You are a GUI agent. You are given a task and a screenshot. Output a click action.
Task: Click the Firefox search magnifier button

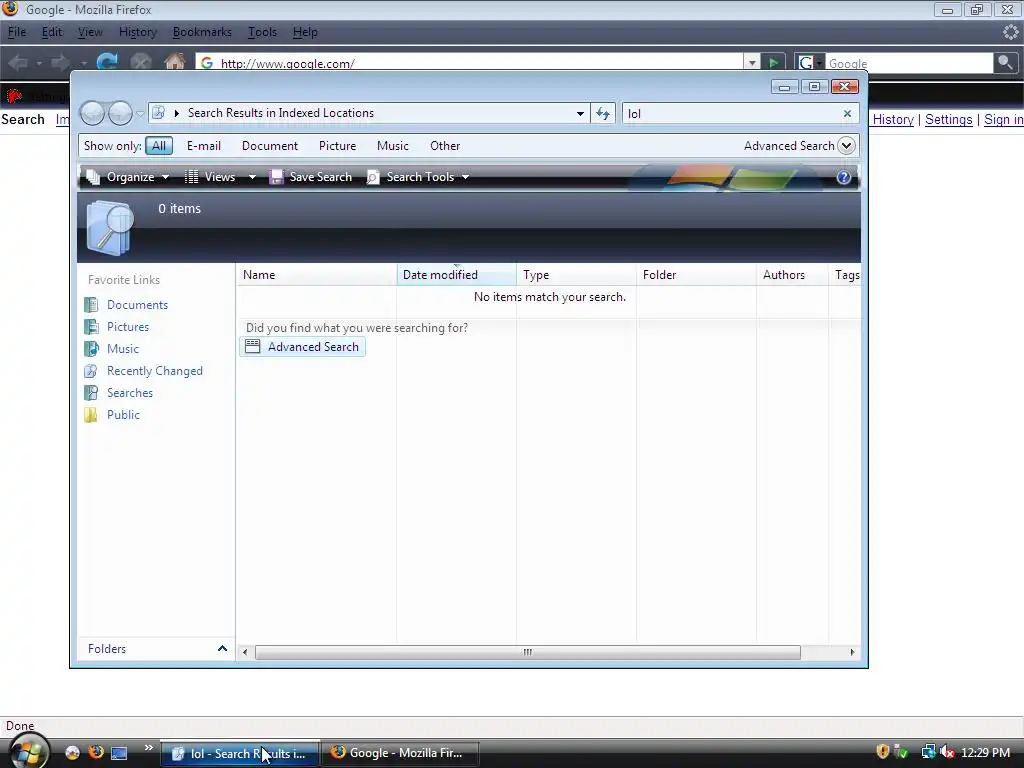(x=1005, y=63)
